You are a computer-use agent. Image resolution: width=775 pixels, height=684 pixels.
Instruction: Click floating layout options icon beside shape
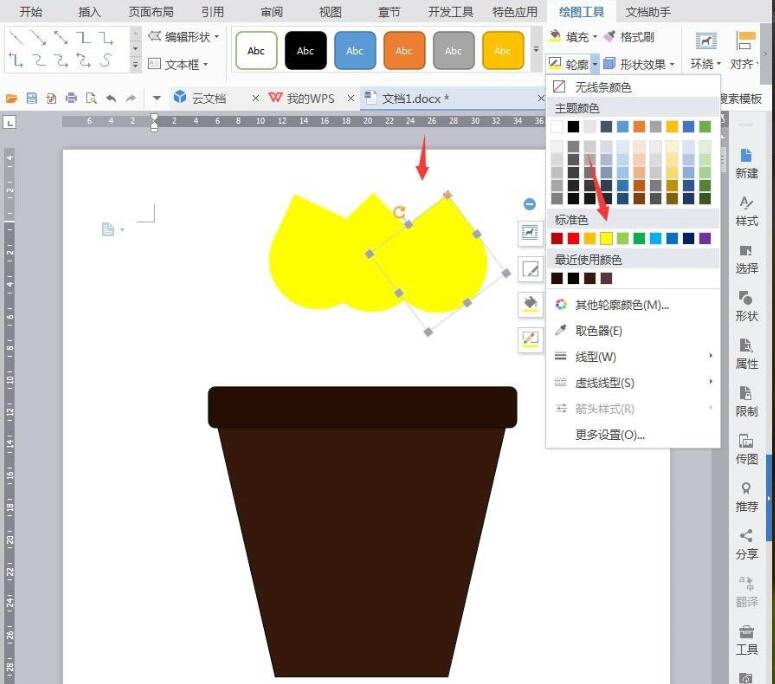tap(530, 233)
